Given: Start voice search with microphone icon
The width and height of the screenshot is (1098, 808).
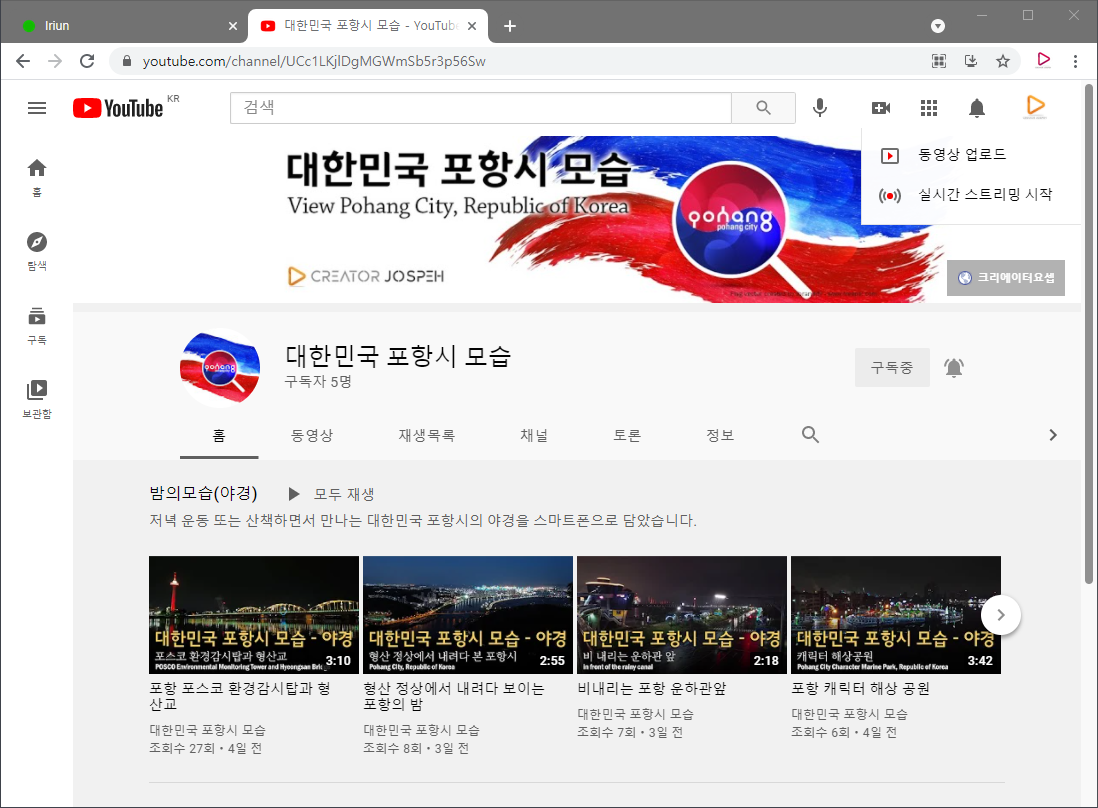Looking at the screenshot, I should tap(820, 108).
